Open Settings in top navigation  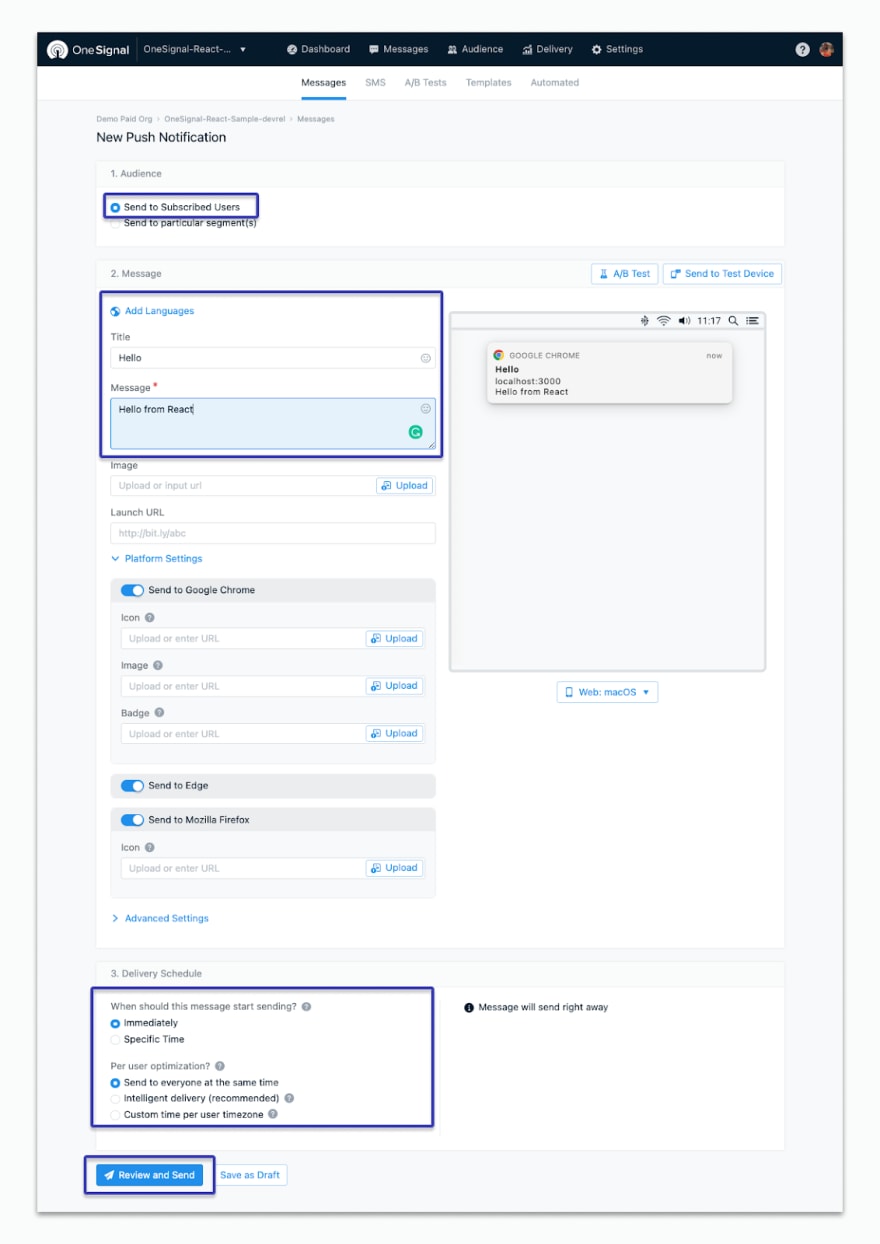(x=617, y=49)
